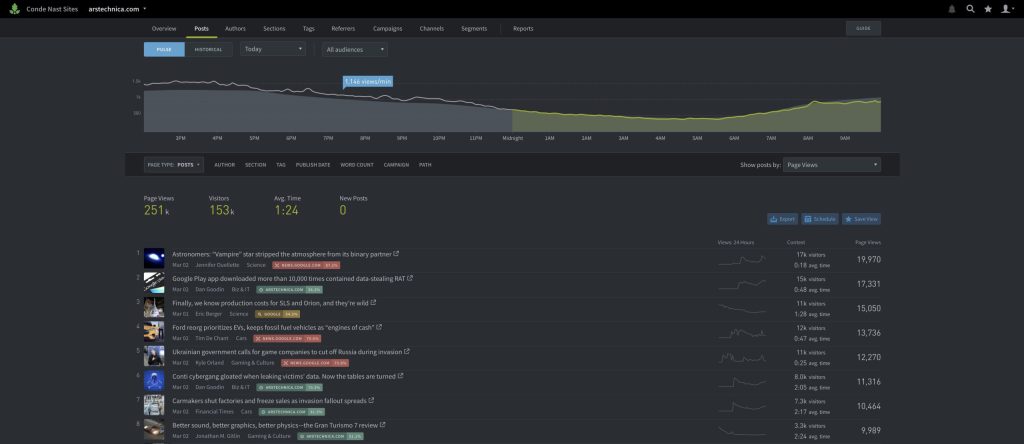Click the Export button
Image resolution: width=1024 pixels, height=444 pixels.
(782, 219)
